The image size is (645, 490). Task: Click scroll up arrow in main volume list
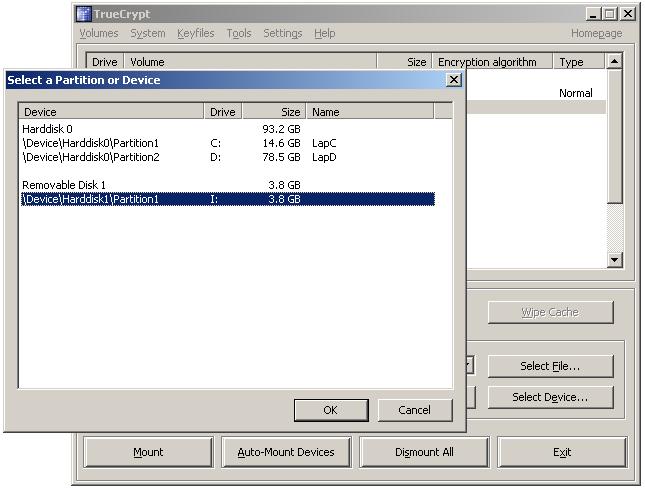click(x=615, y=62)
